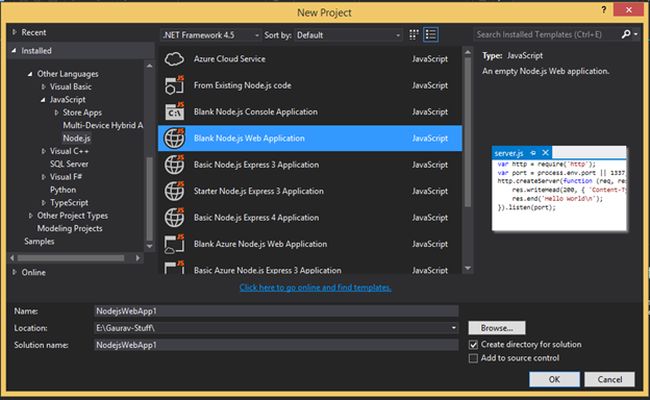Select the Azure Cloud Service cloud icon
The image size is (650, 400).
coord(174,59)
